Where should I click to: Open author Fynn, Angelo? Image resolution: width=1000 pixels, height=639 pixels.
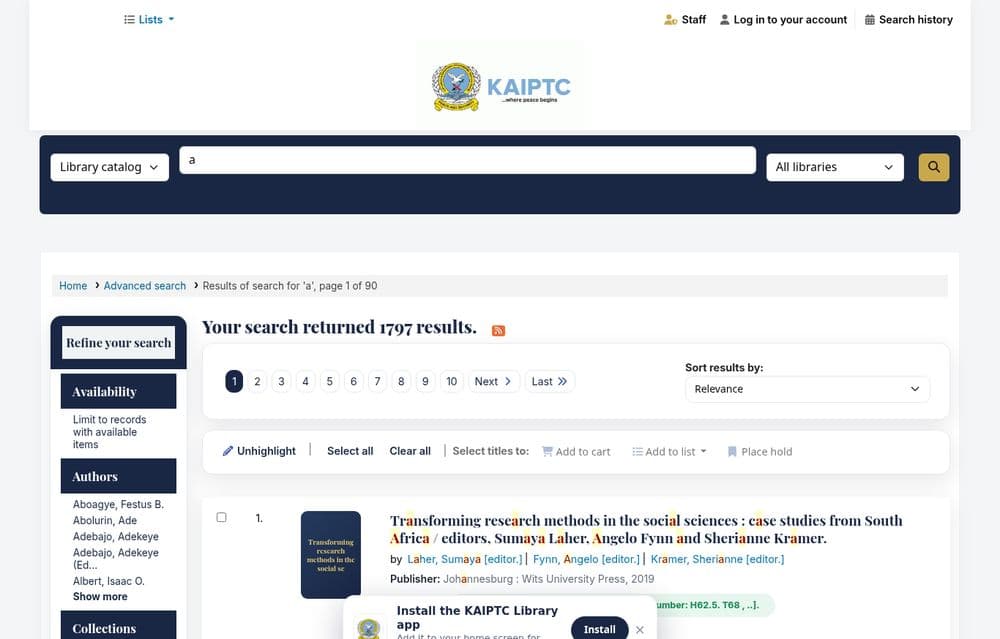(586, 559)
